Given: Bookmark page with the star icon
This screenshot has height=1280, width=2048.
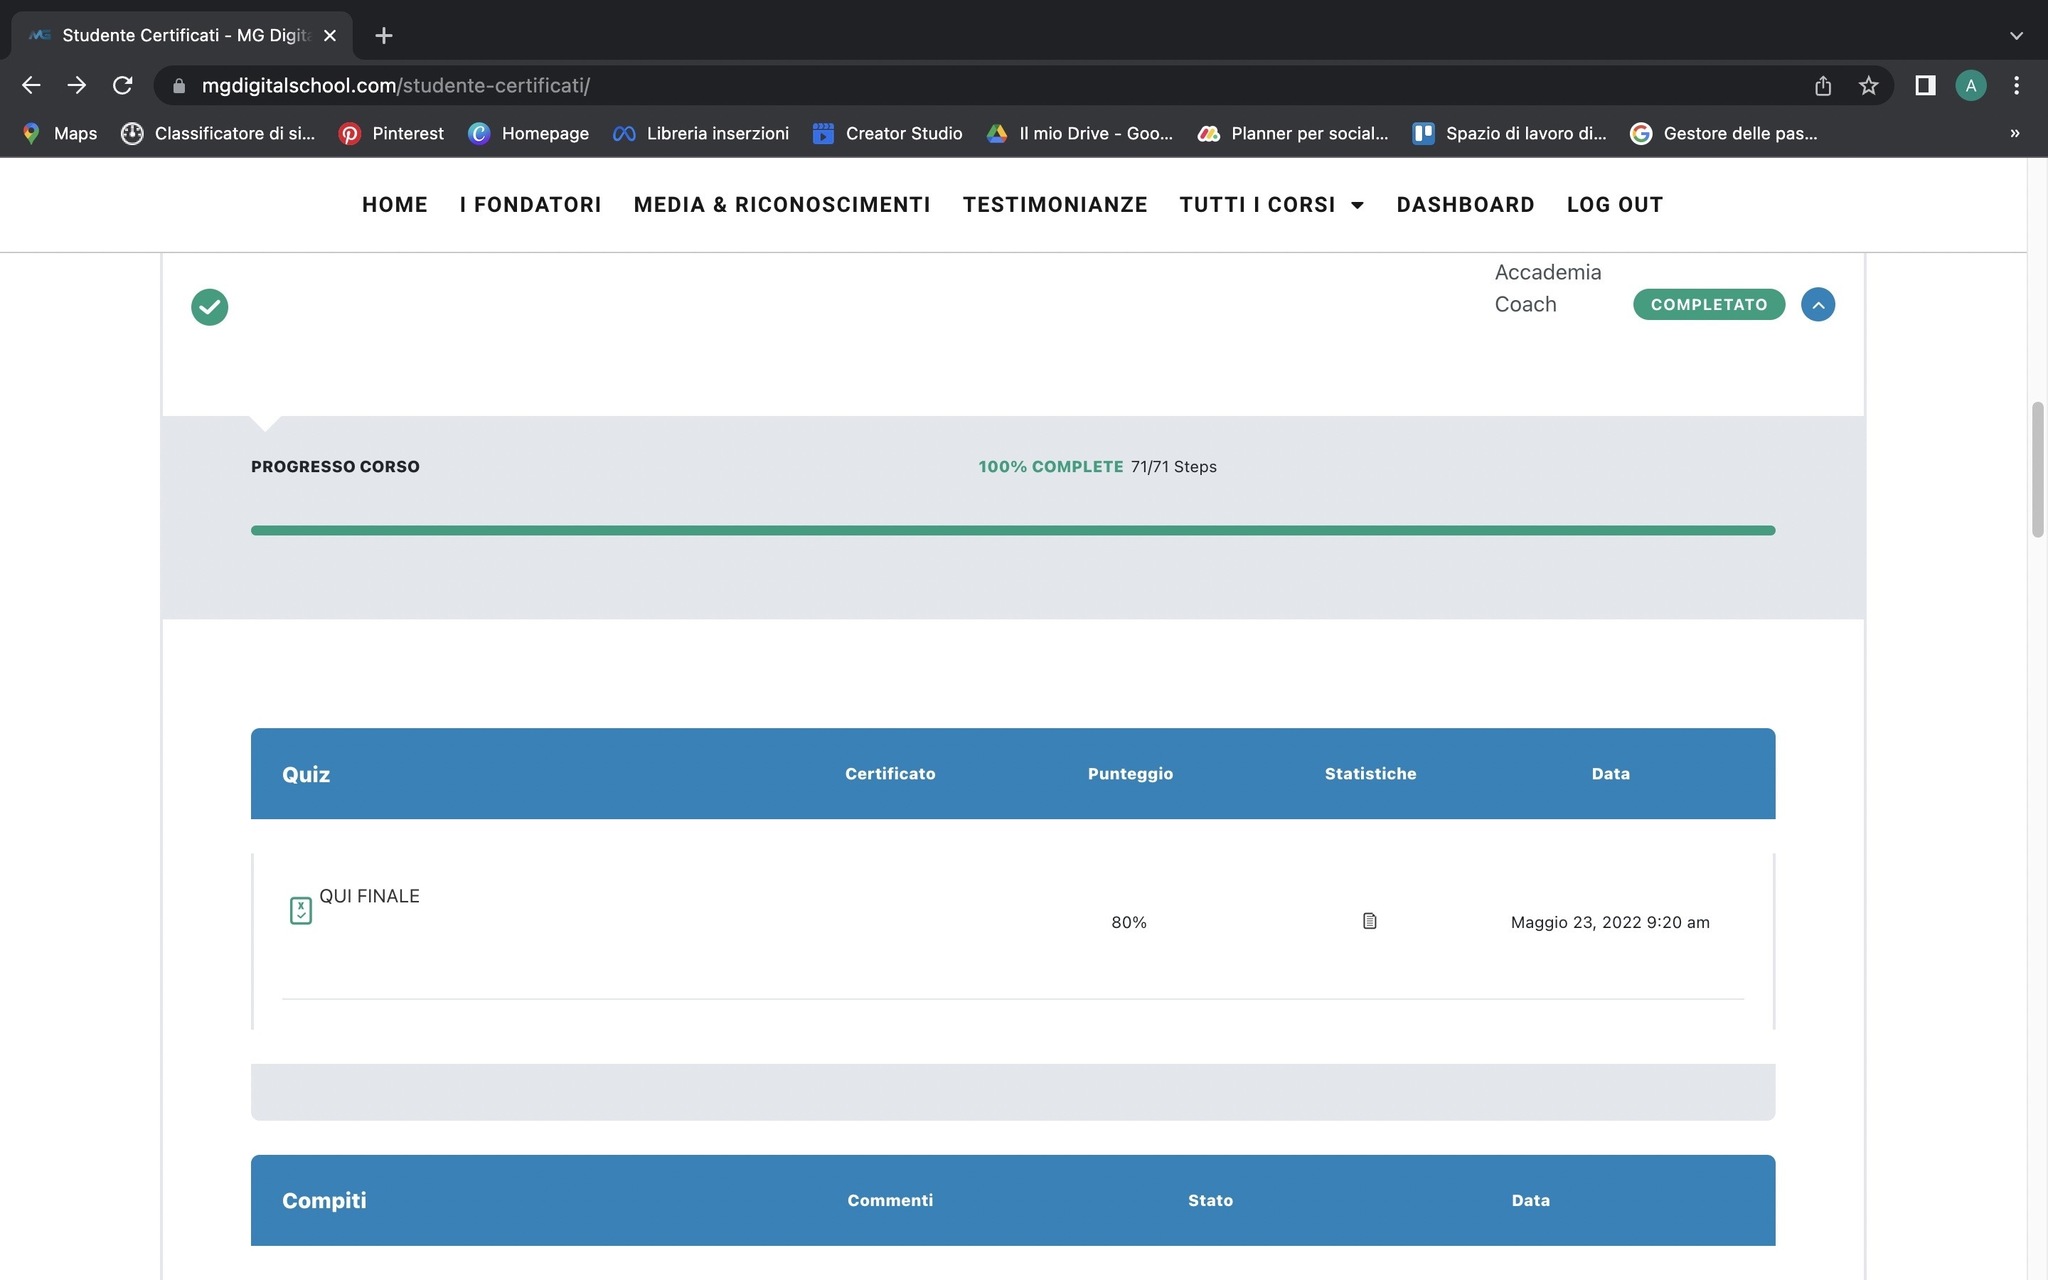Looking at the screenshot, I should click(1868, 86).
